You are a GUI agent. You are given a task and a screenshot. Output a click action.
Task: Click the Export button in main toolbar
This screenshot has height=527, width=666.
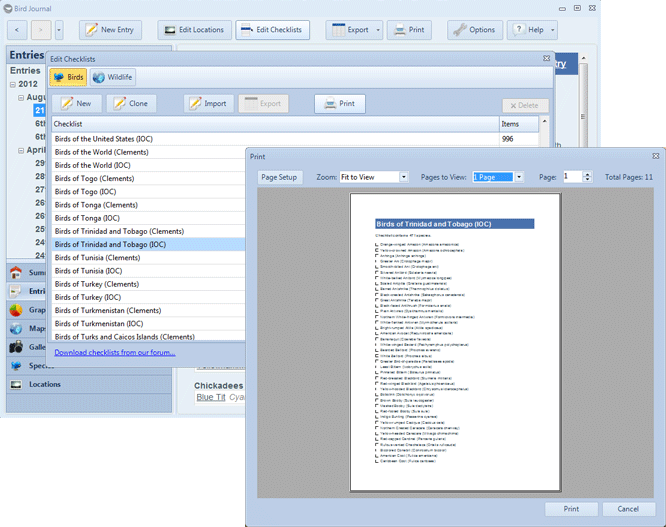(350, 30)
